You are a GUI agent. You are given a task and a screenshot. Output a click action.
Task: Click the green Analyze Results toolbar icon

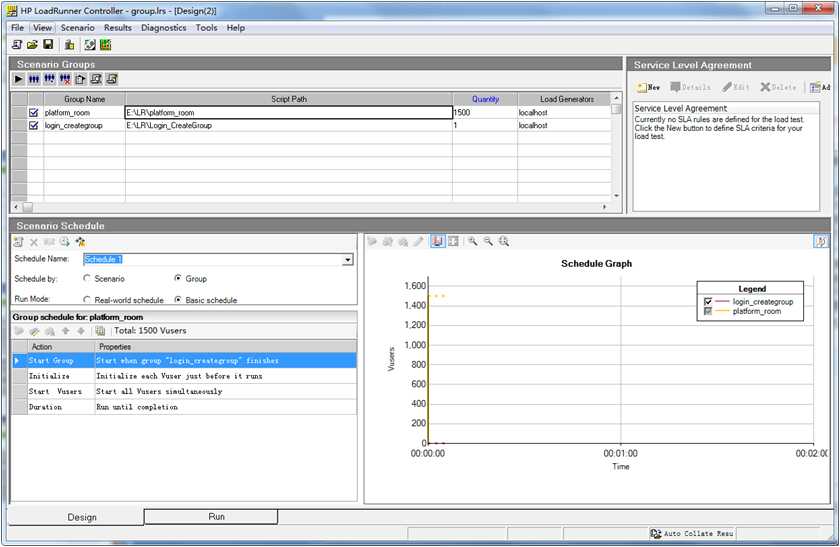click(x=106, y=45)
